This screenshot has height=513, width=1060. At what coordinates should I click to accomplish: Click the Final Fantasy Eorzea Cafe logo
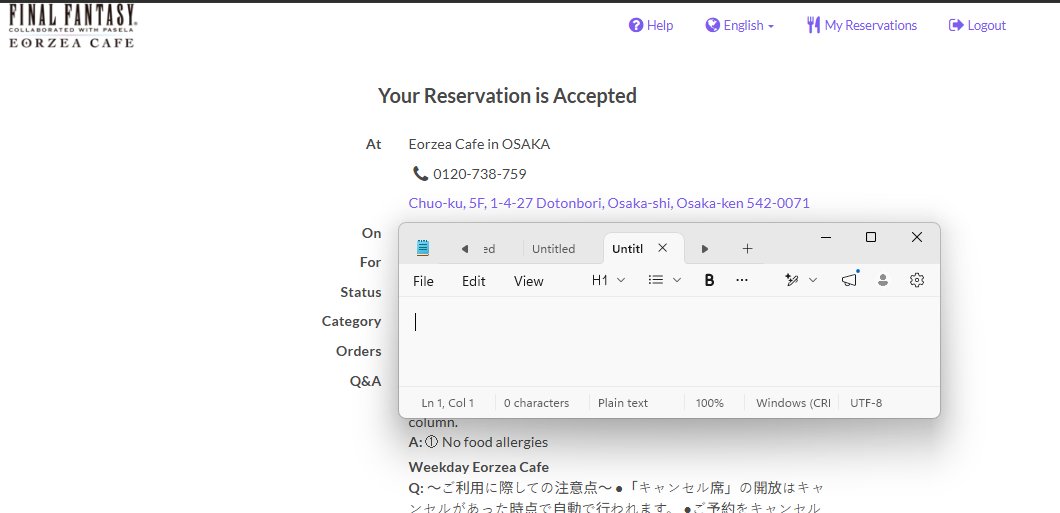pos(72,26)
